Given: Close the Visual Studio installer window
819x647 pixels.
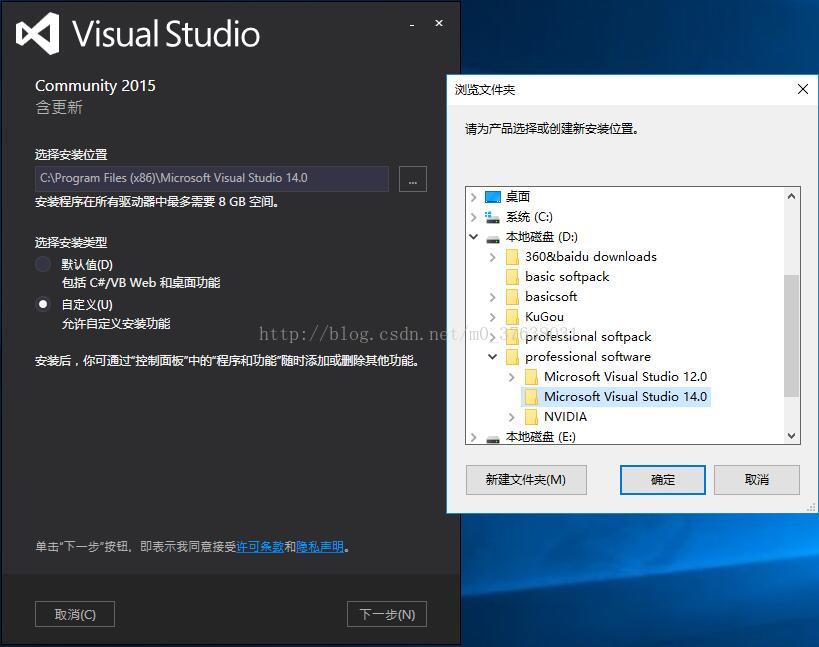Looking at the screenshot, I should coord(439,23).
